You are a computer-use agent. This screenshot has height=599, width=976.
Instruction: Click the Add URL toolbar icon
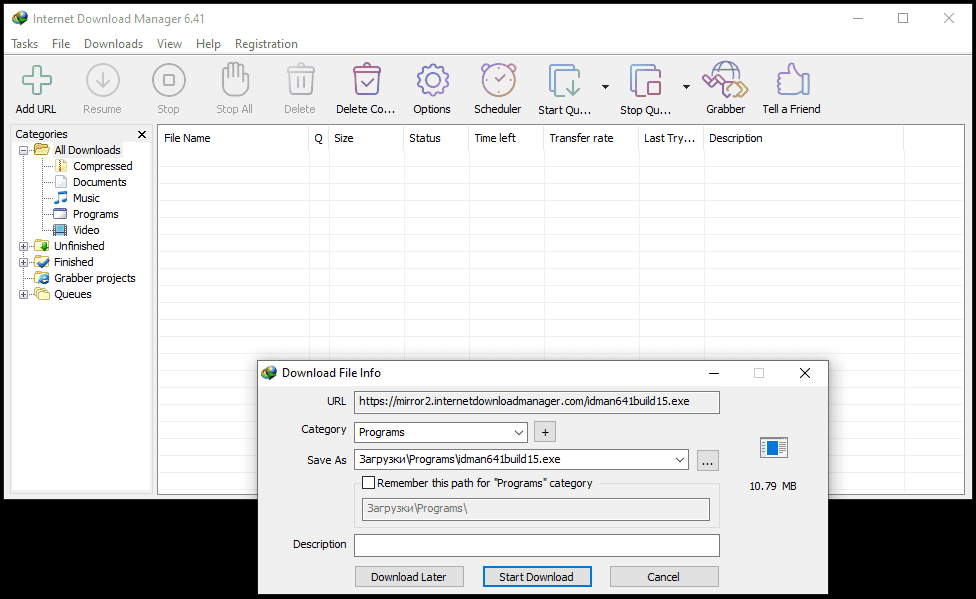(37, 80)
